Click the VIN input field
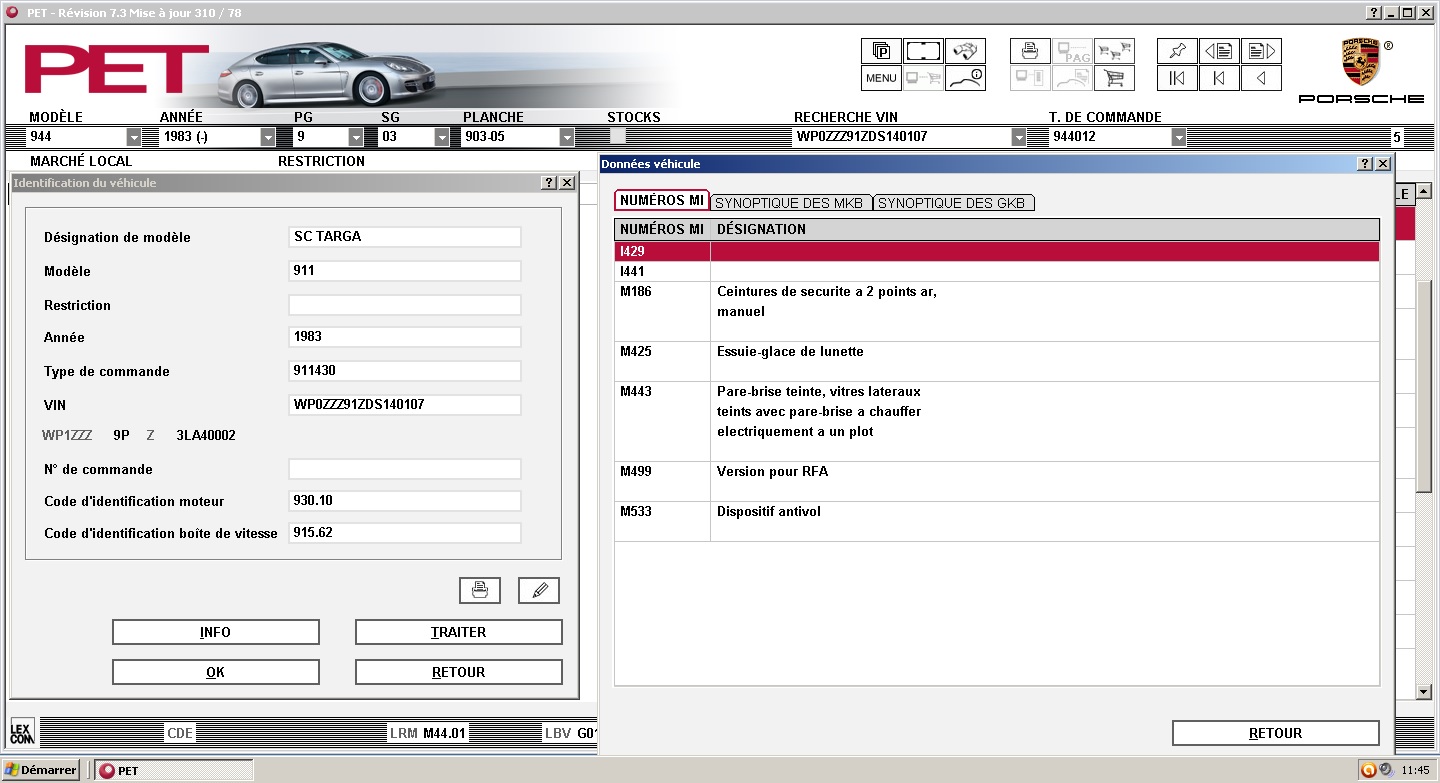1440x783 pixels. click(x=405, y=405)
